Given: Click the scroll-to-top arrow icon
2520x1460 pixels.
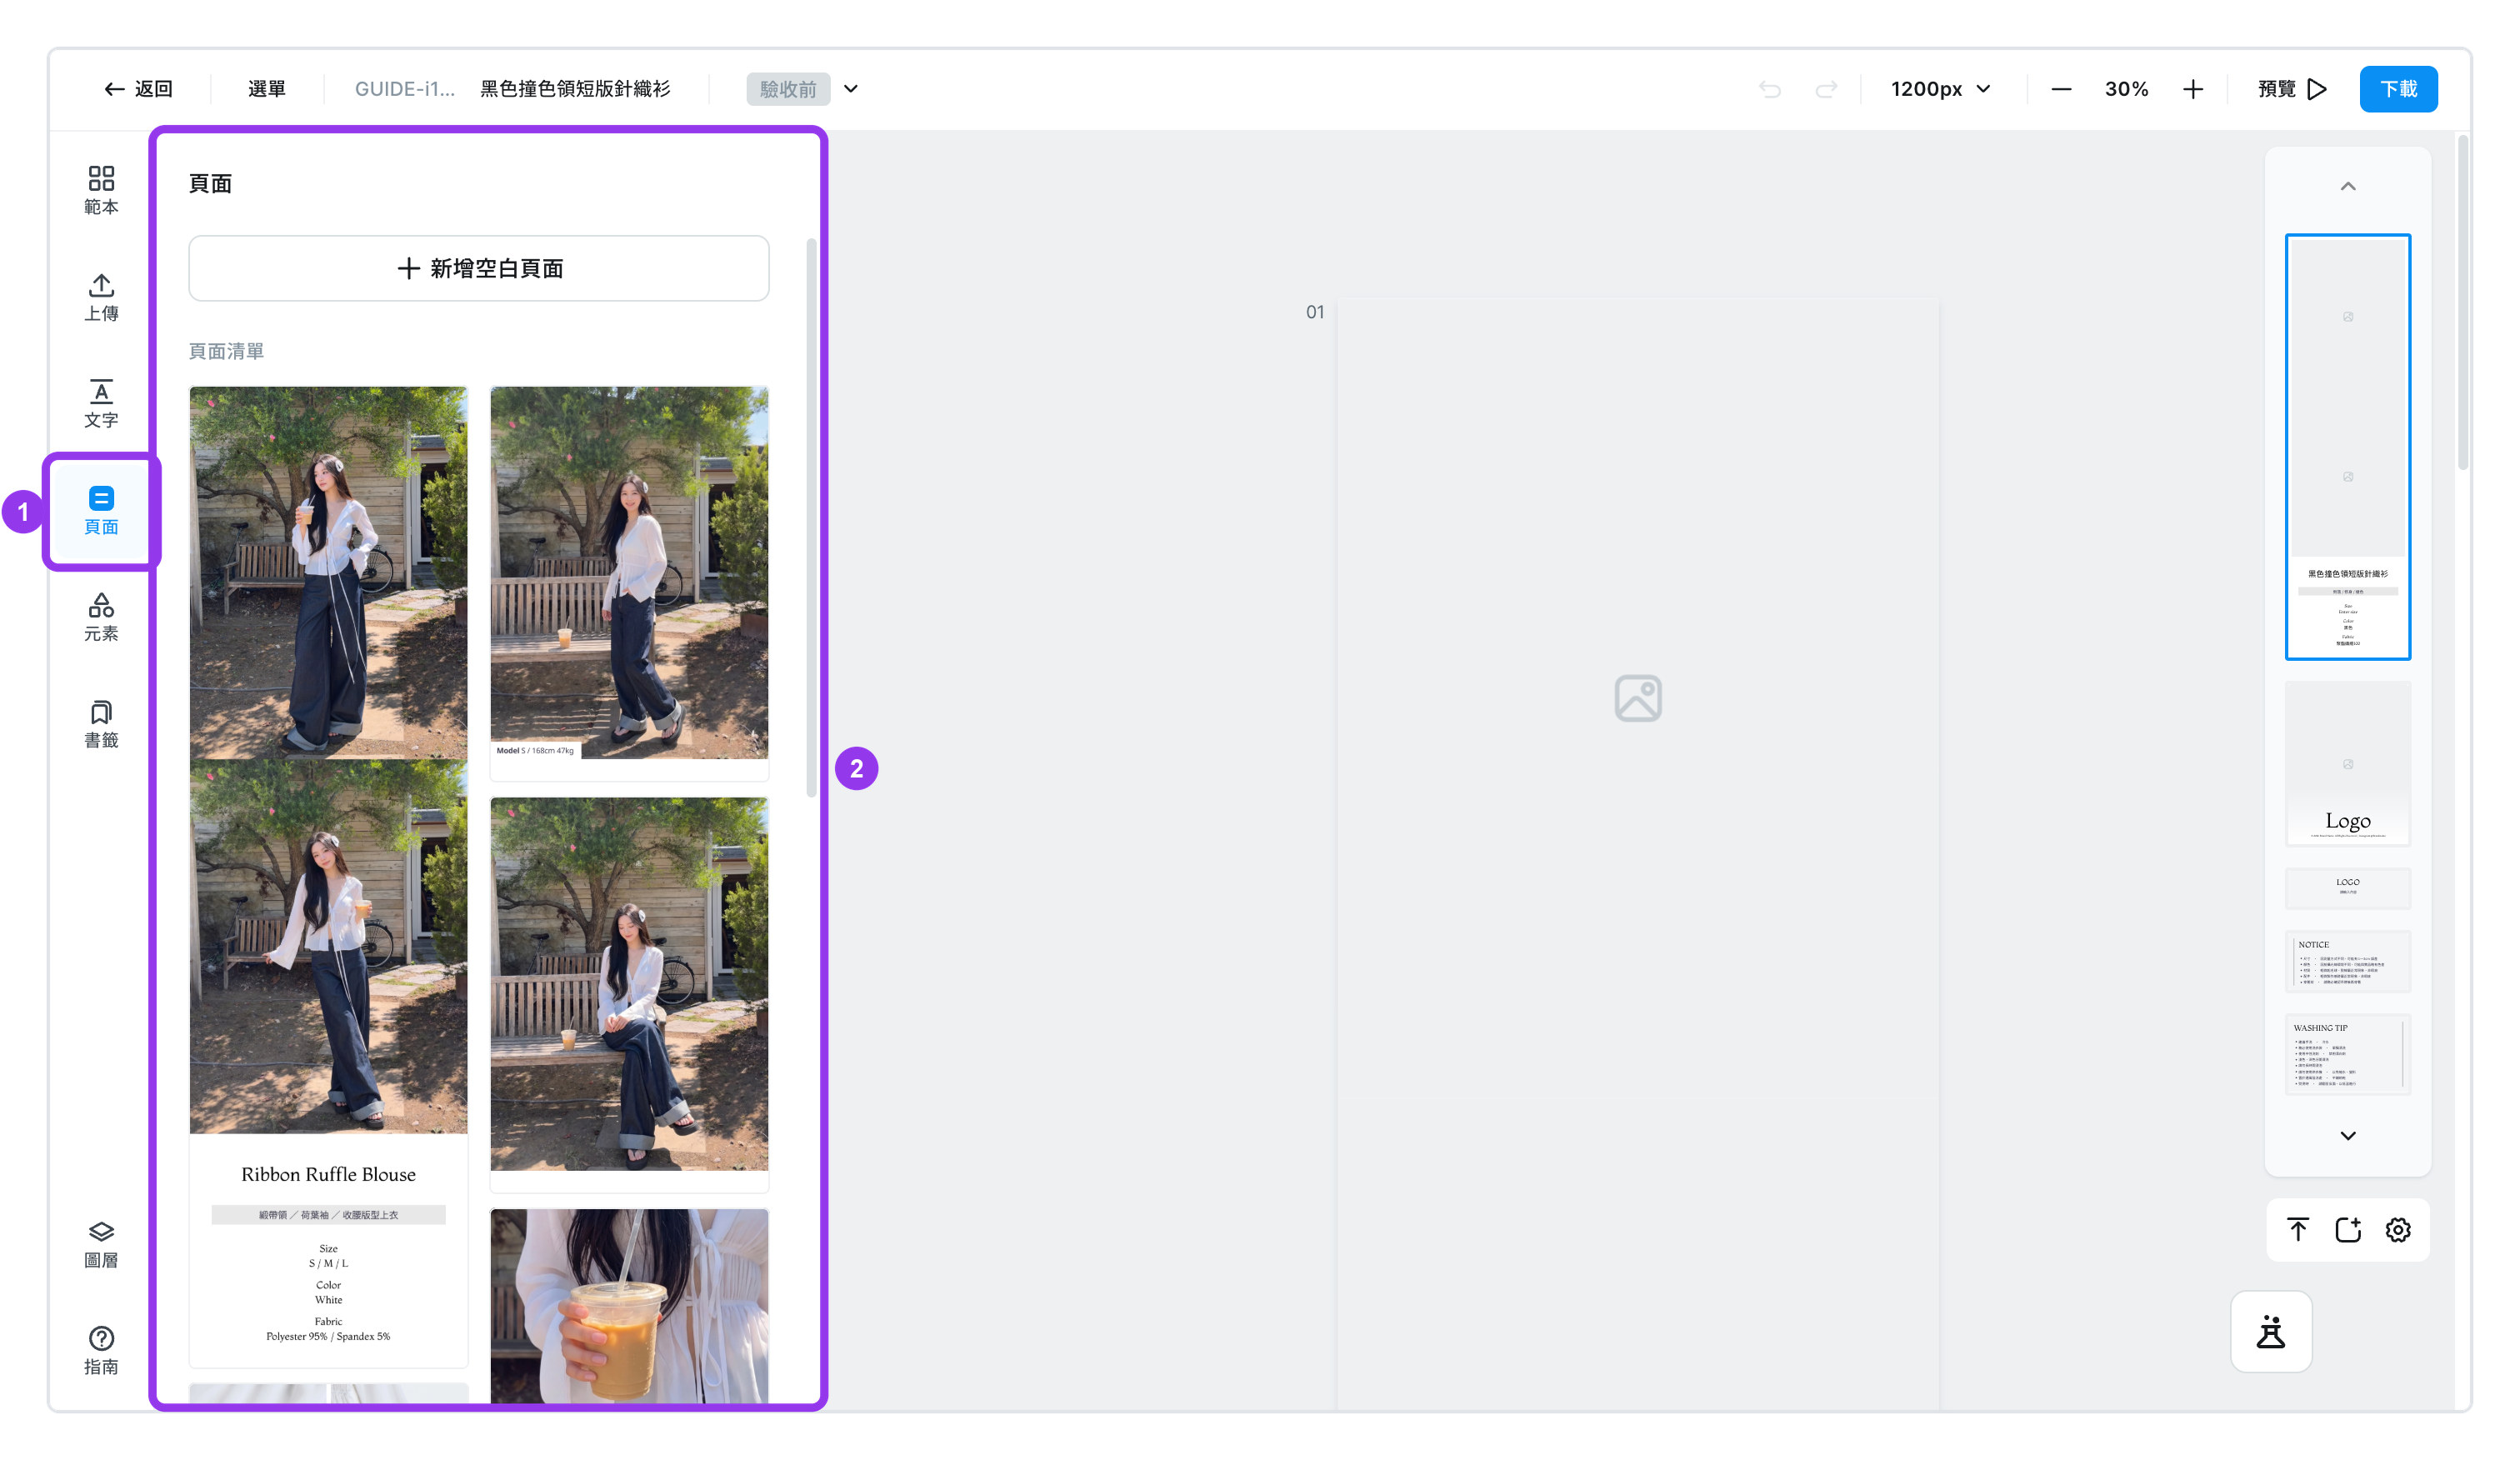Looking at the screenshot, I should [x=2298, y=1230].
